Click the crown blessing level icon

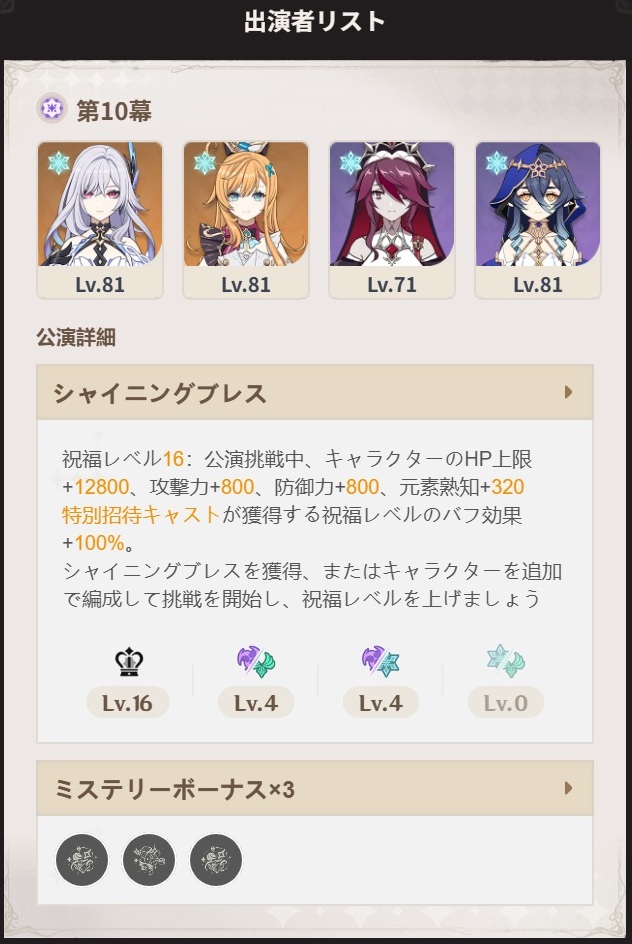129,662
